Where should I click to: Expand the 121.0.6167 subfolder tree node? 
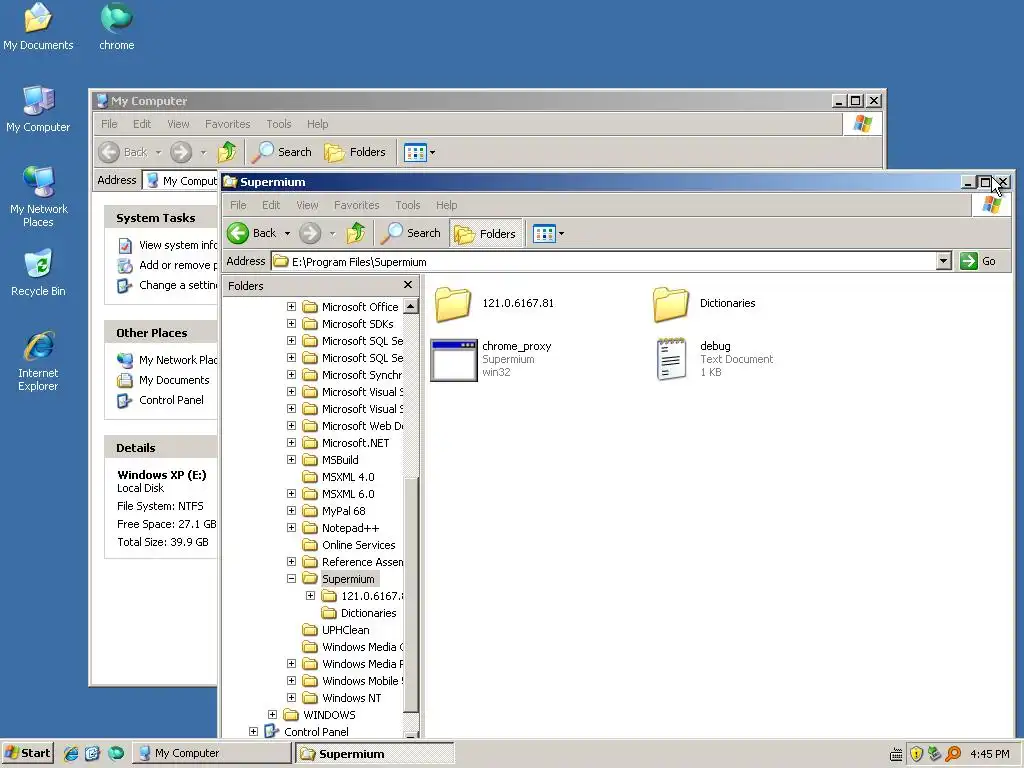click(x=310, y=595)
